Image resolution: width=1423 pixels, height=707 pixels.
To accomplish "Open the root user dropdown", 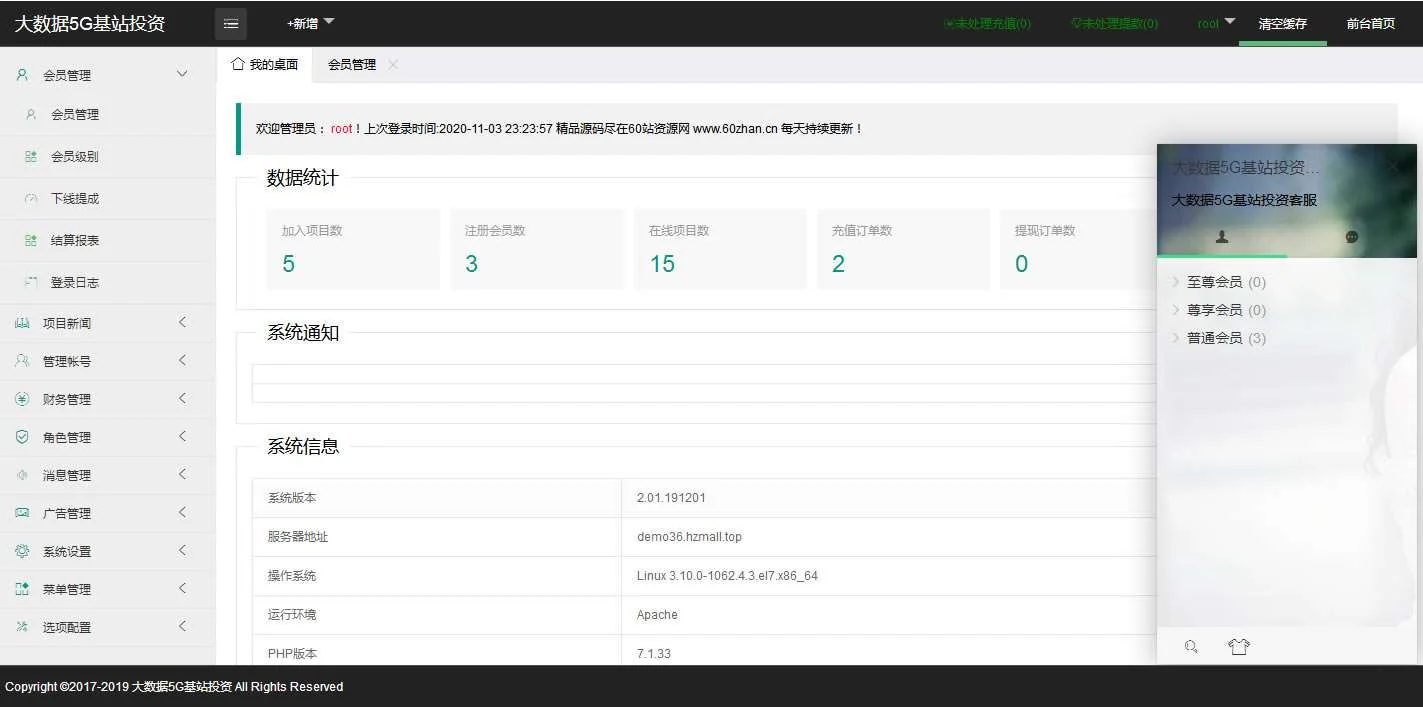I will (1216, 23).
